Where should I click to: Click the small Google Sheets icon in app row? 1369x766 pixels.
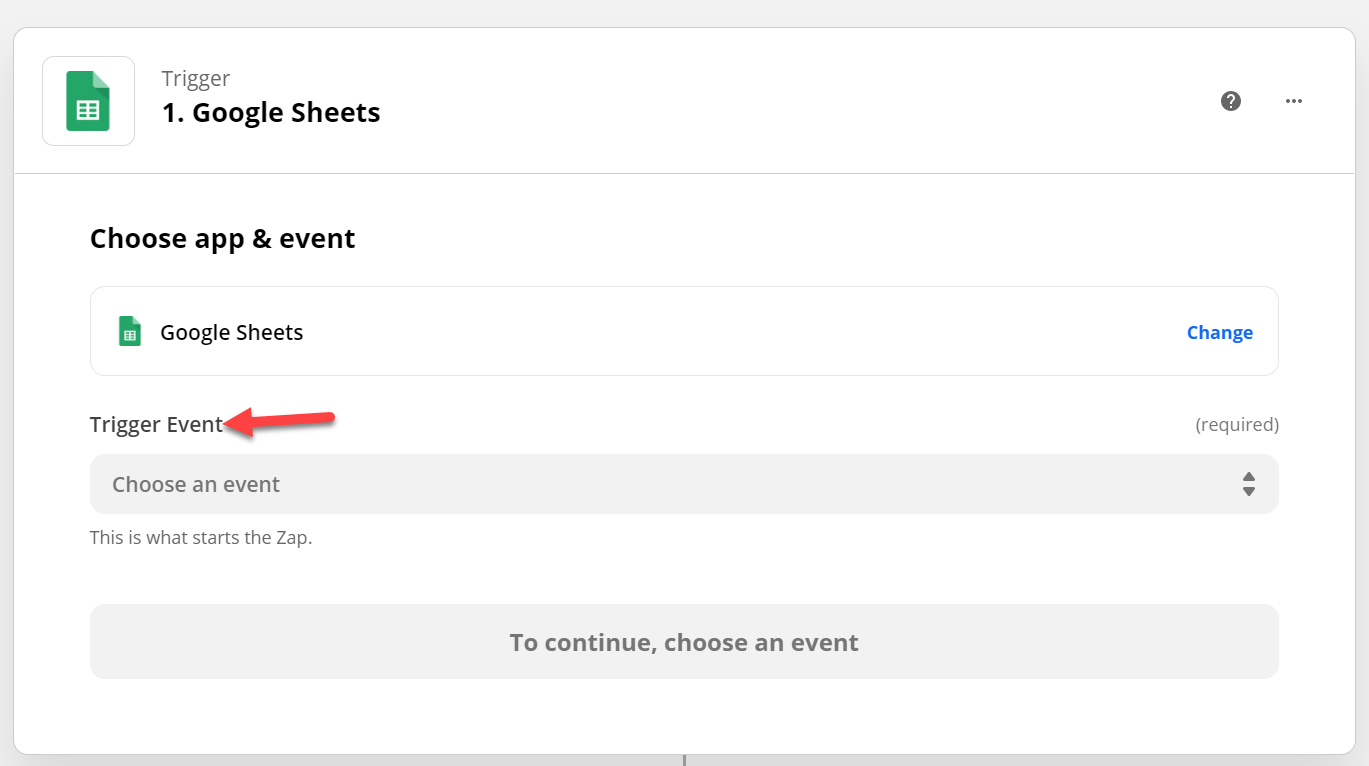tap(130, 332)
